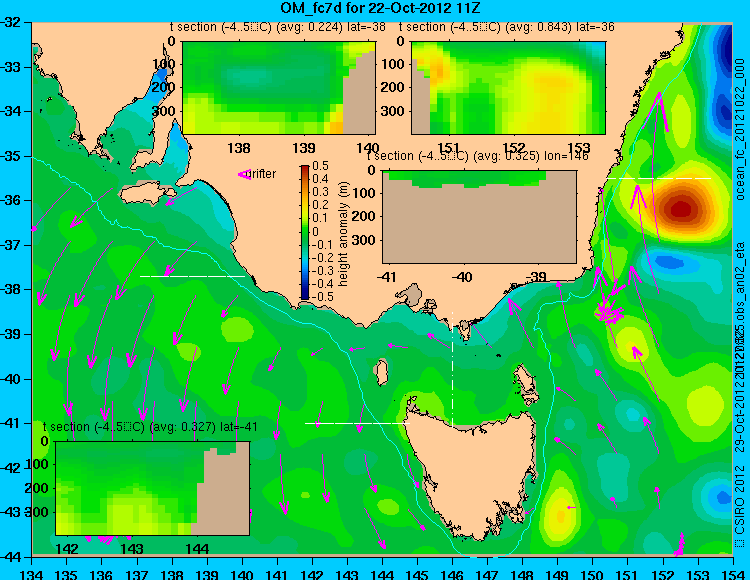Click bottom longitude axis label 146
This screenshot has width=750, height=580.
[x=452, y=574]
